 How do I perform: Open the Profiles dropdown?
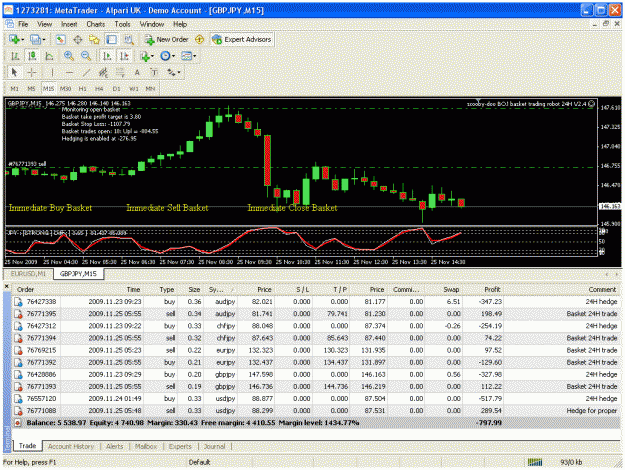(x=37, y=39)
